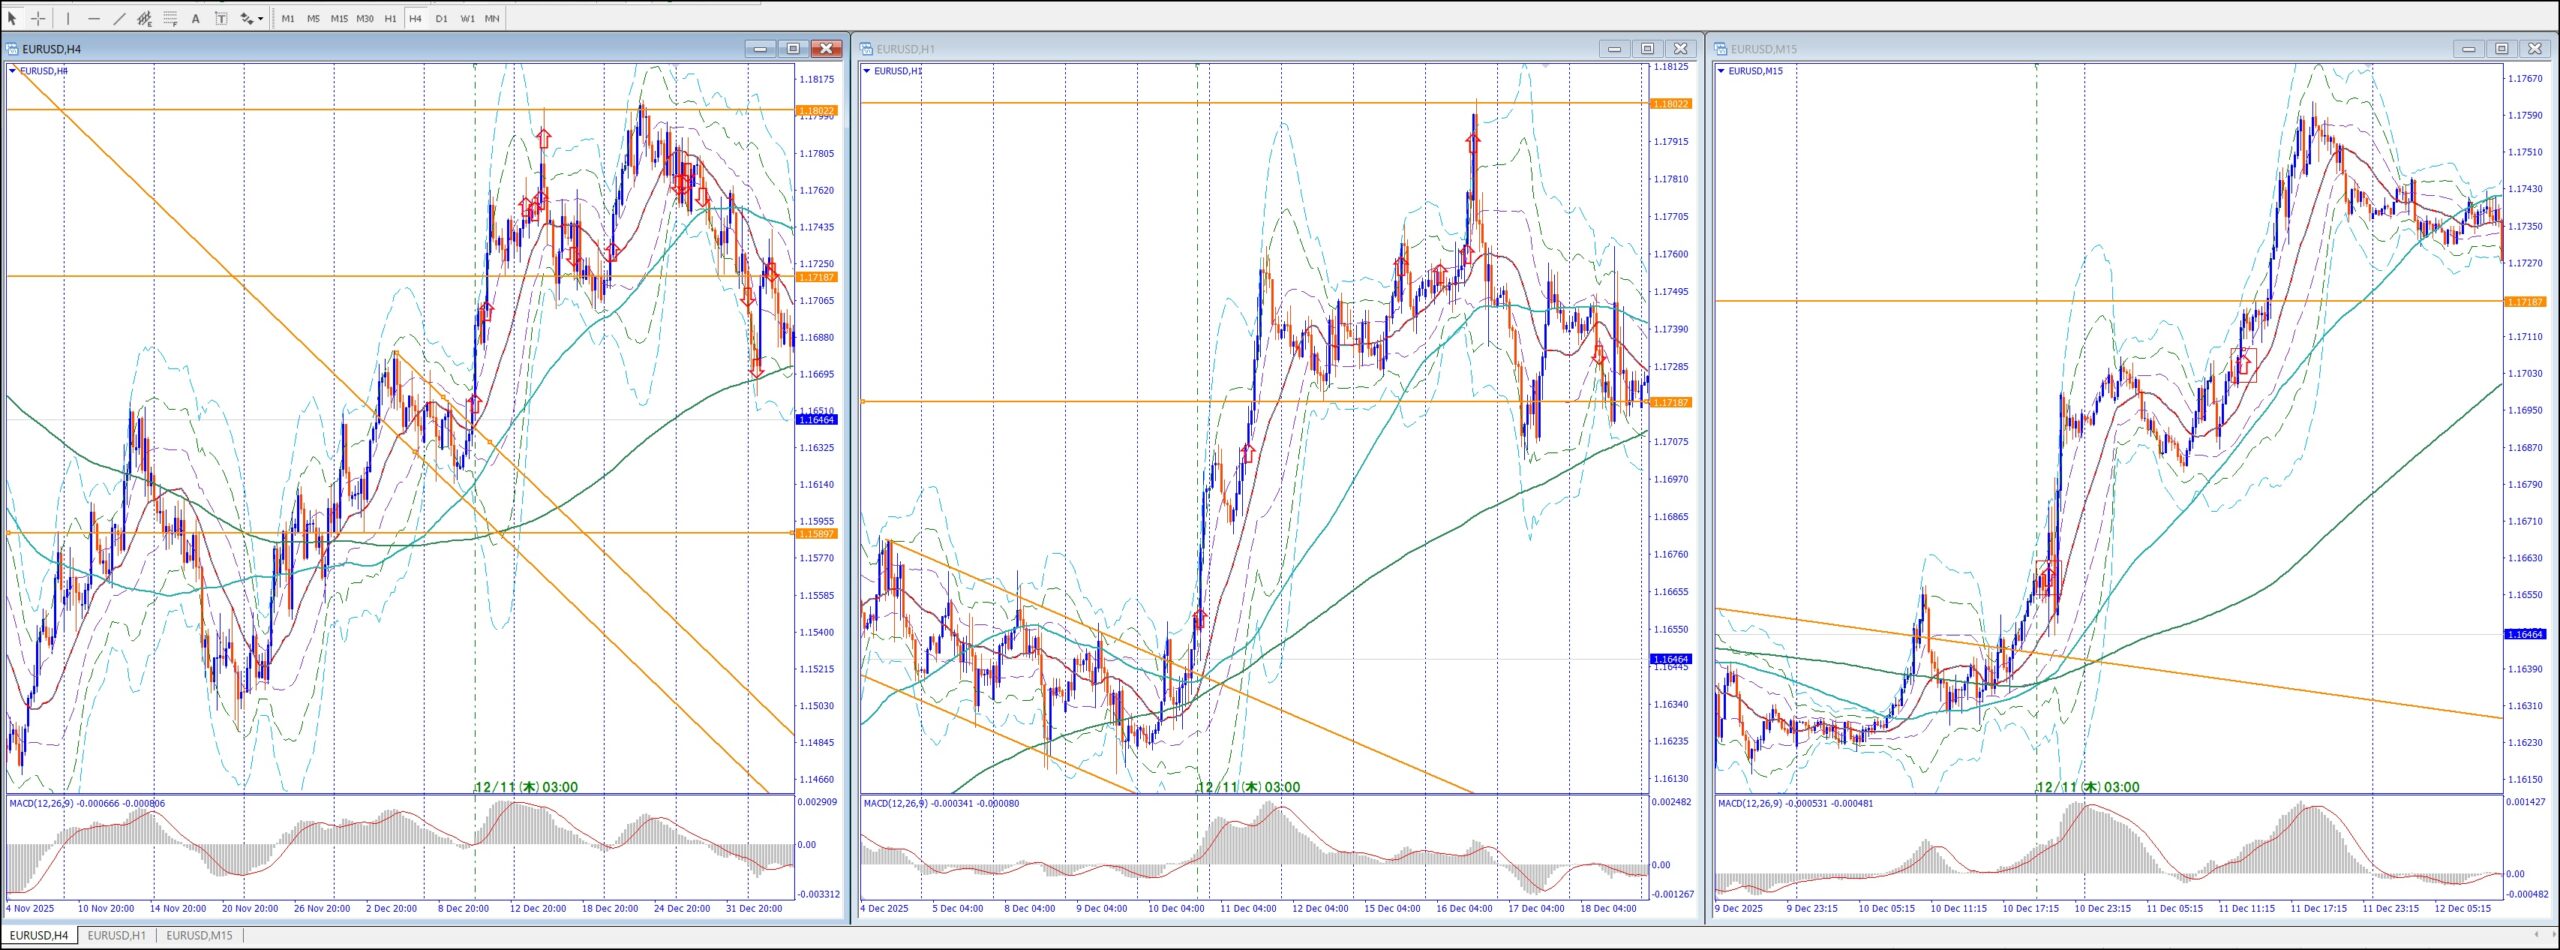Open the arrows objects dropdown

click(x=261, y=18)
